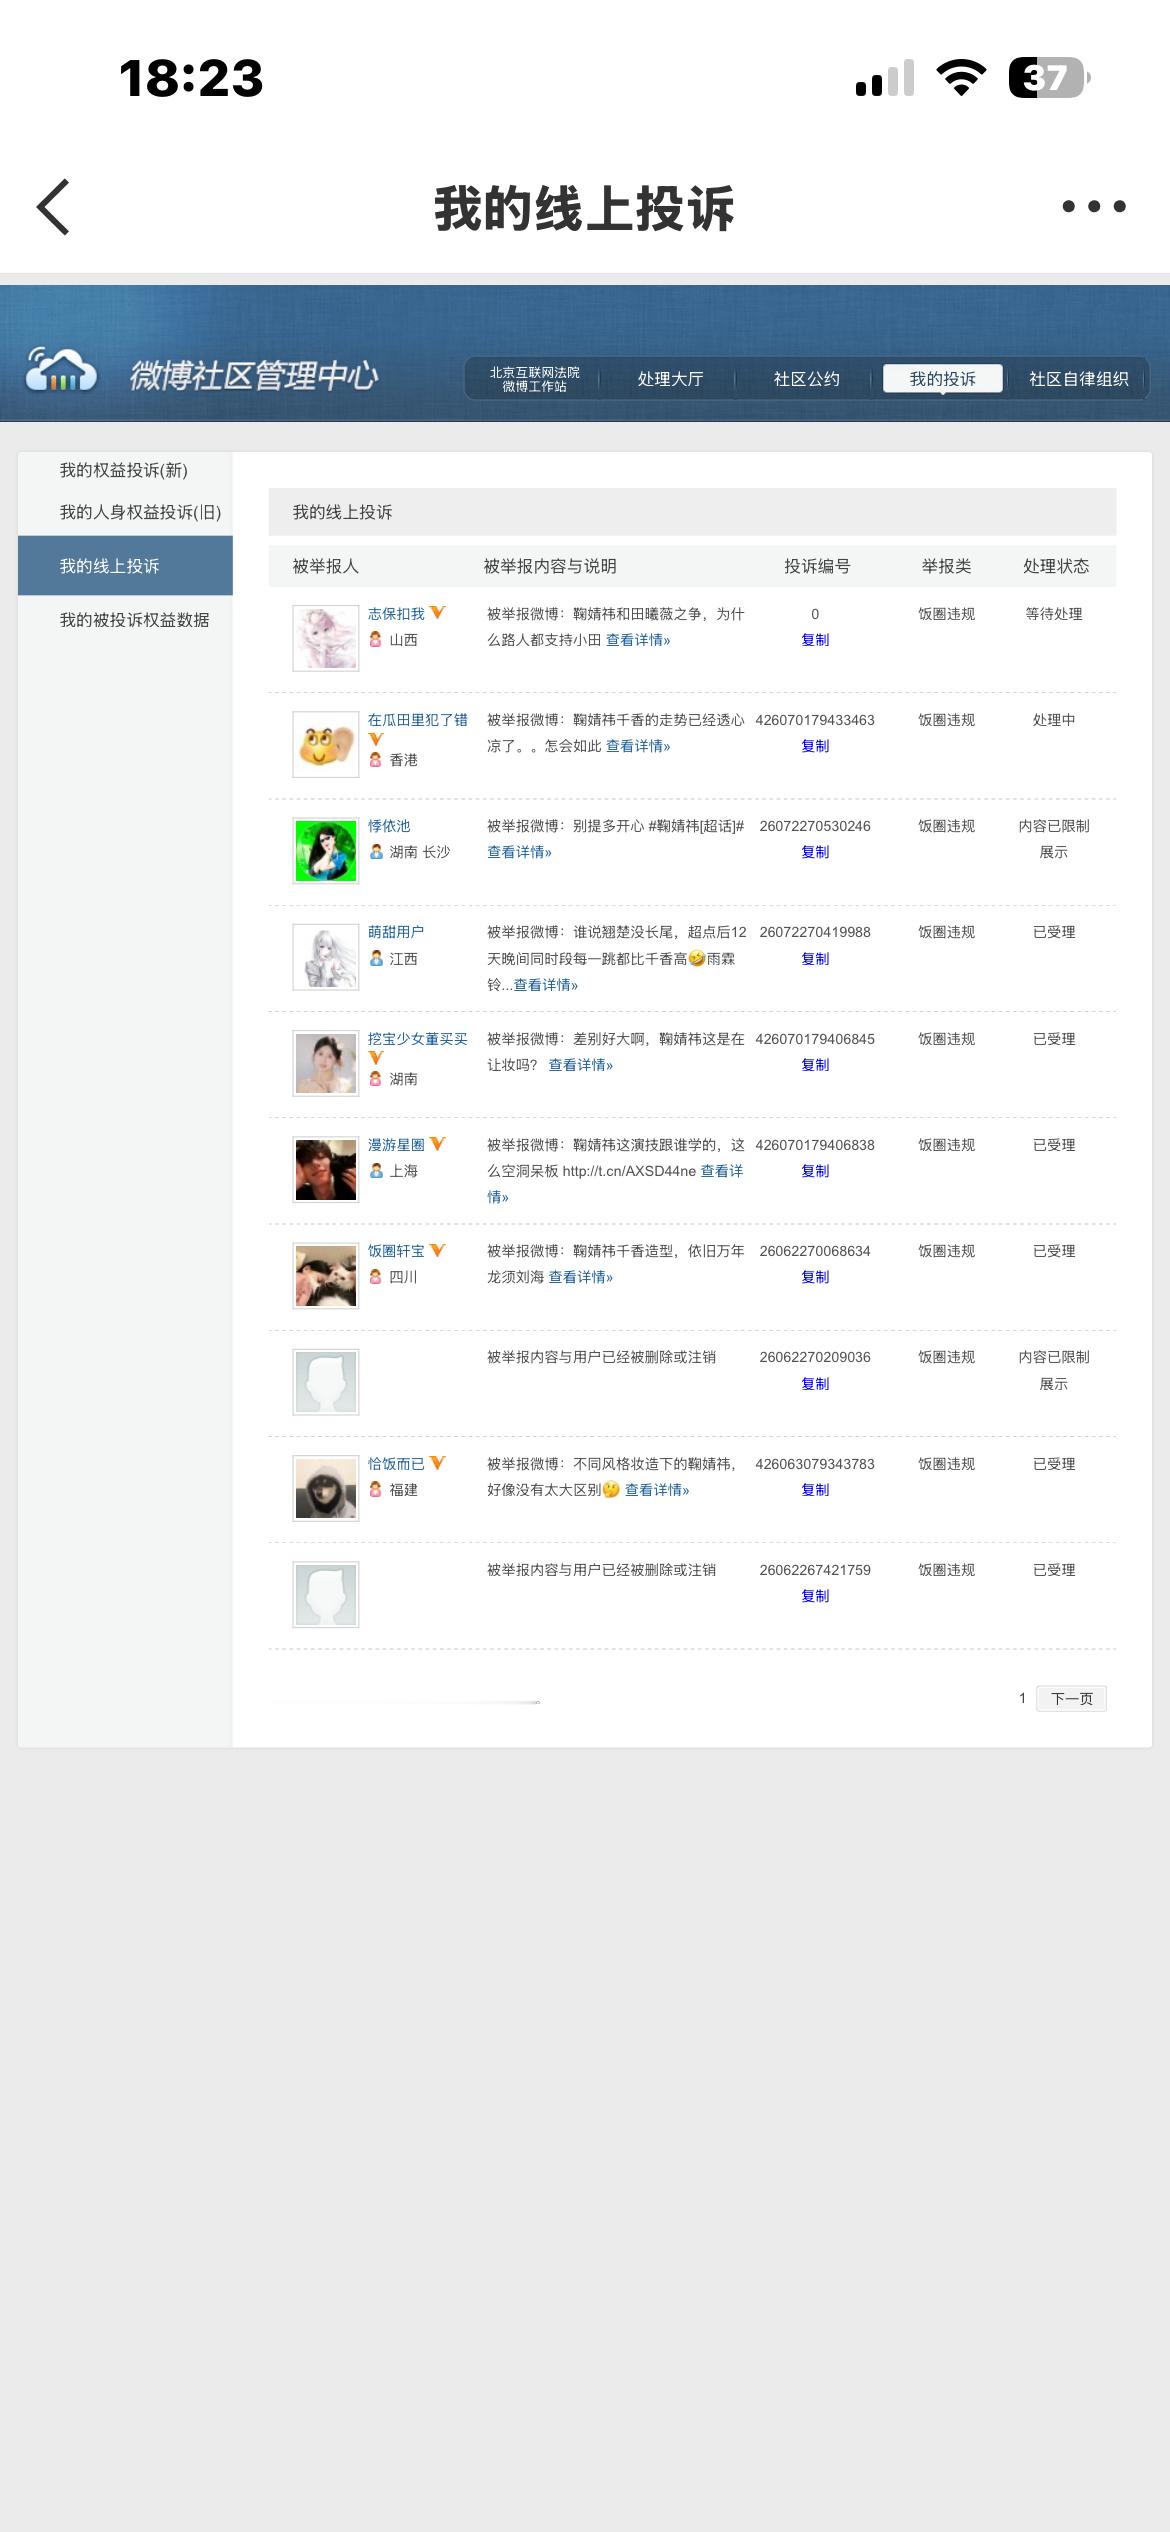Open avatar of user 恰饭而已
This screenshot has width=1170, height=2532.
tap(326, 1488)
